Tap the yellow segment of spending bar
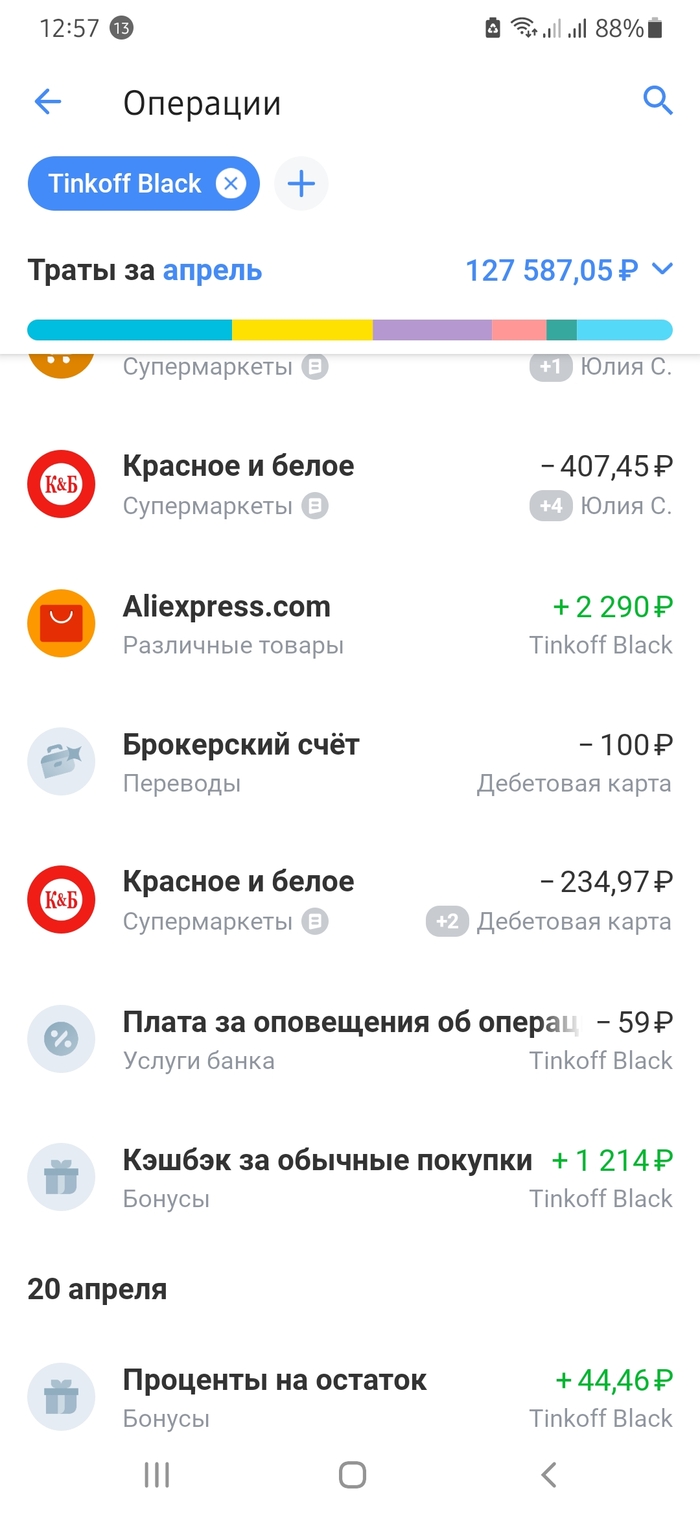Screen dimensions: 700x1517 tap(302, 330)
